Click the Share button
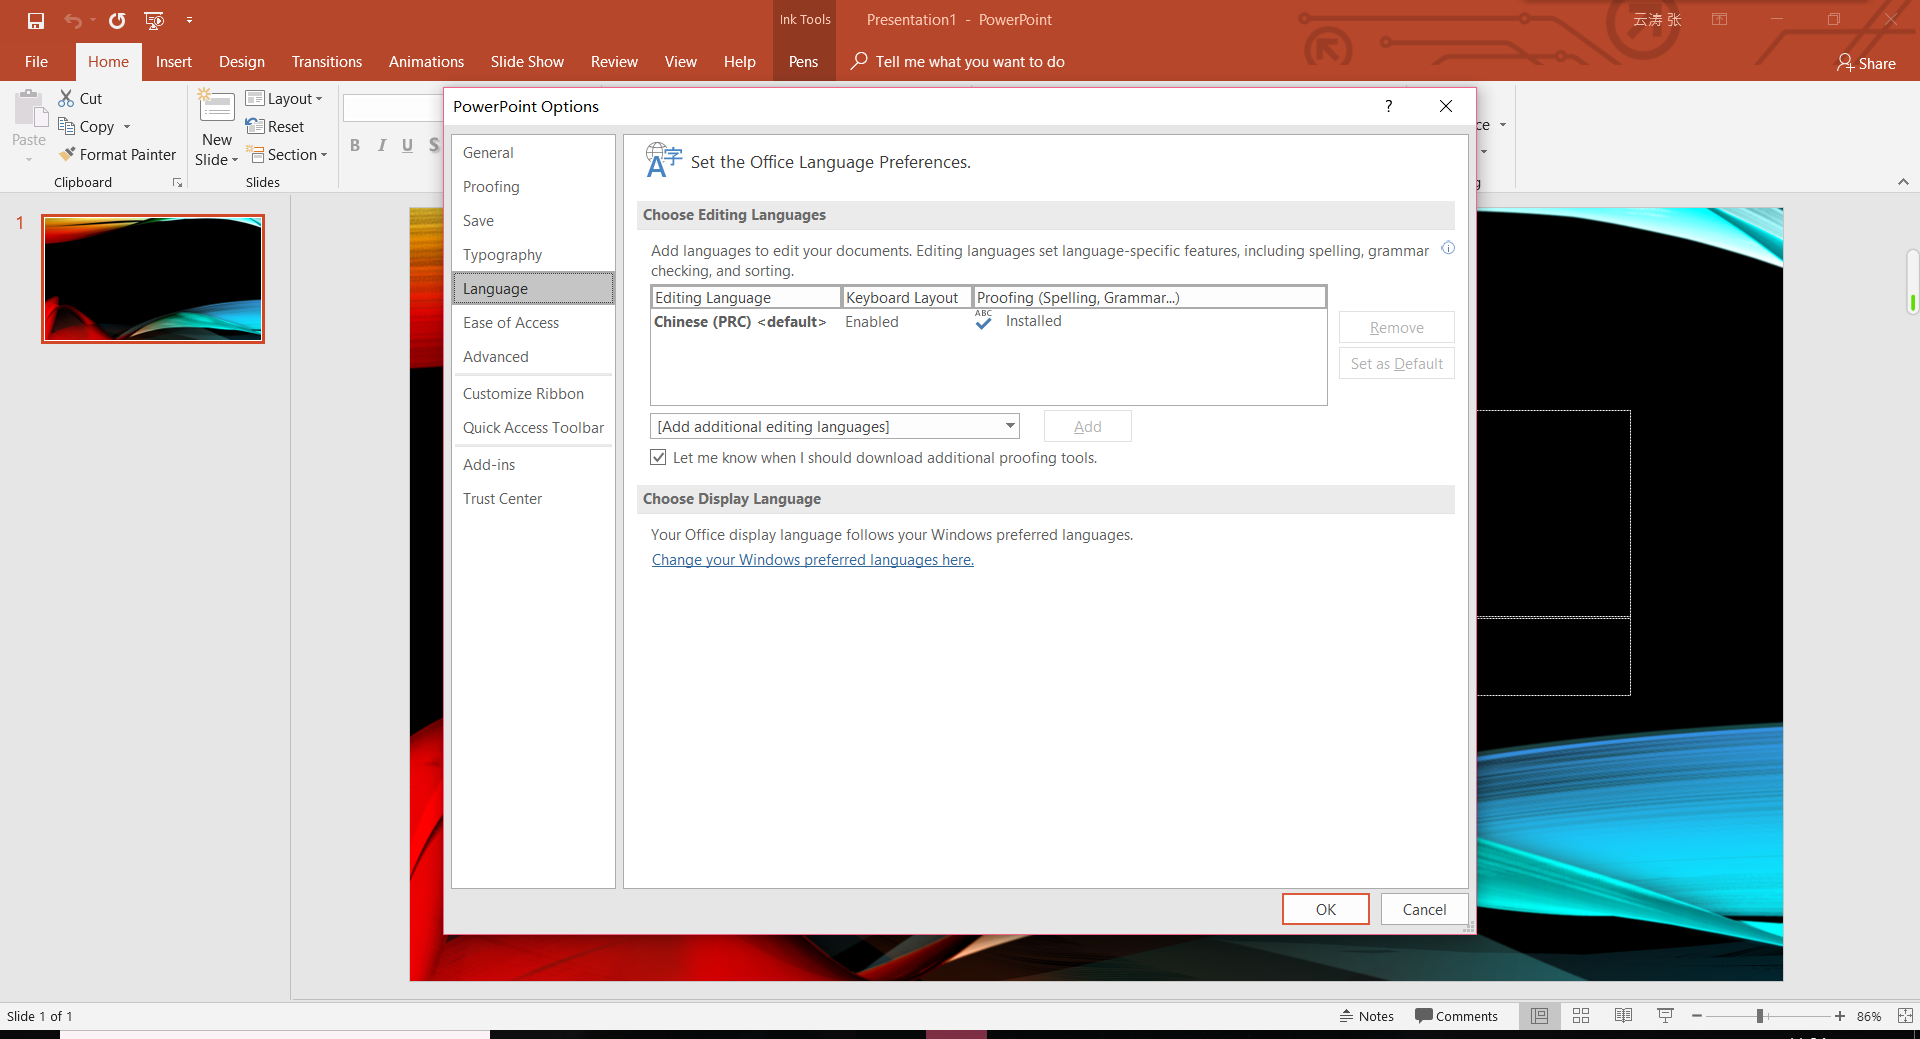This screenshot has width=1920, height=1039. click(x=1866, y=63)
